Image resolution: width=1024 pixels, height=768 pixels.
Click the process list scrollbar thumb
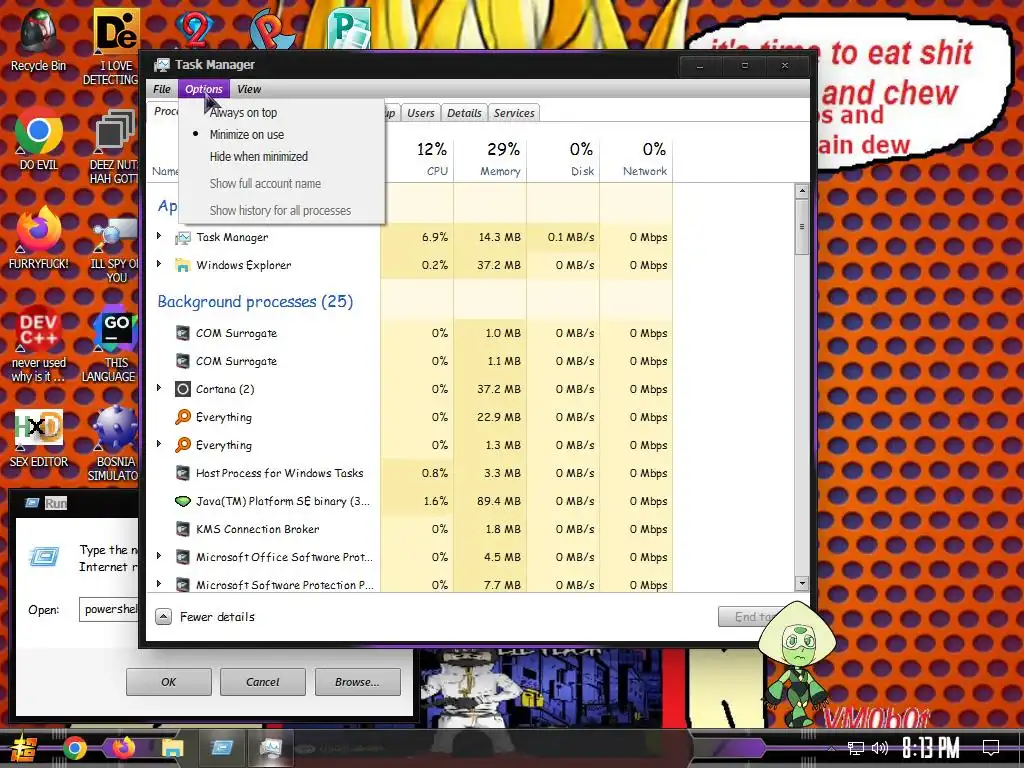802,227
